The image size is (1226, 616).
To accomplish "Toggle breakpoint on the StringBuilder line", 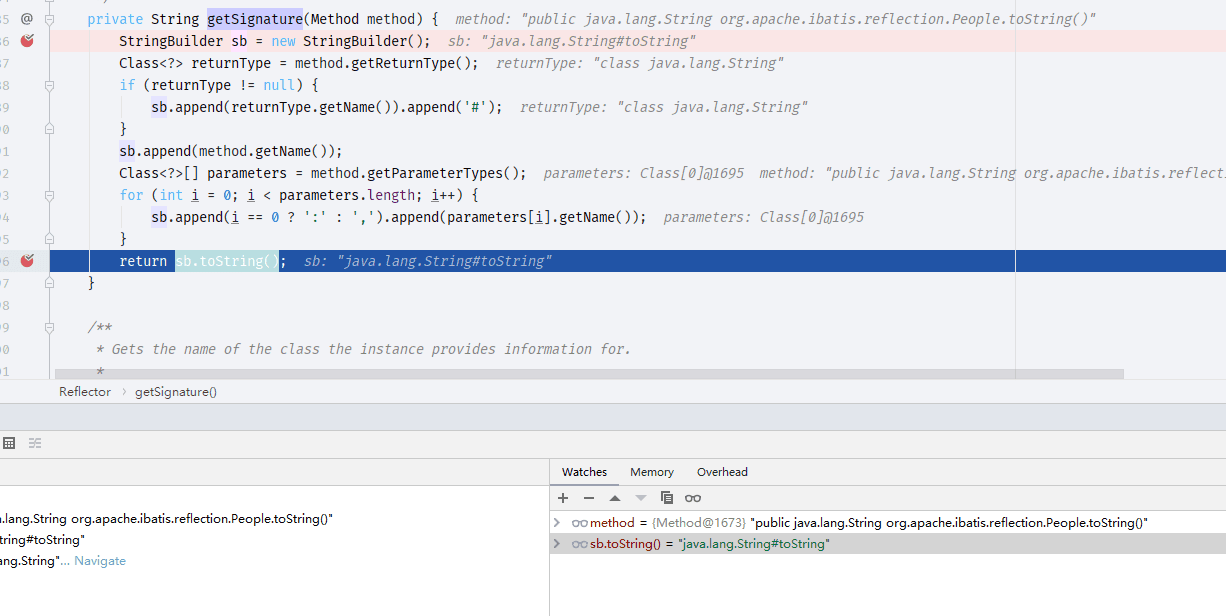I will tap(27, 41).
